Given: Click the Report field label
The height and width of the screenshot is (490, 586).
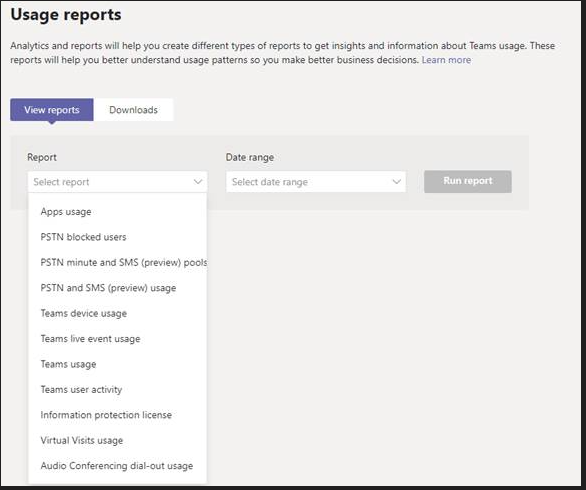Looking at the screenshot, I should [x=42, y=157].
